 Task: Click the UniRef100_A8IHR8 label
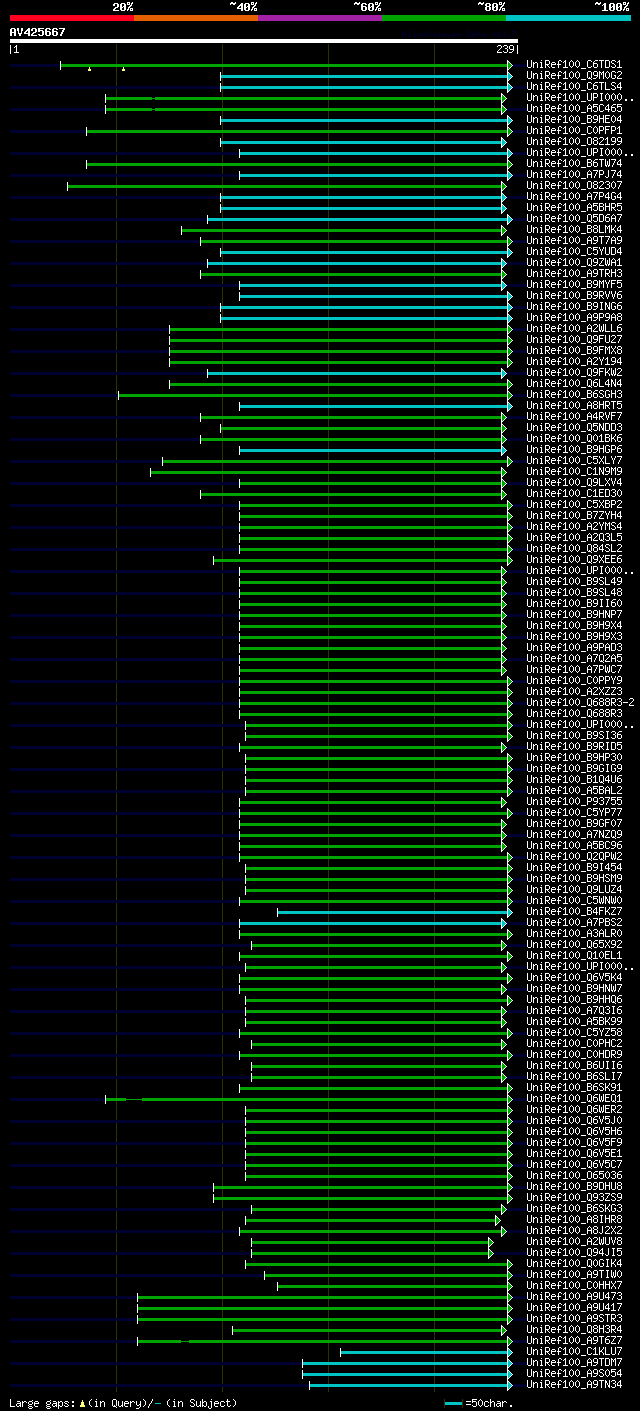(x=573, y=1219)
